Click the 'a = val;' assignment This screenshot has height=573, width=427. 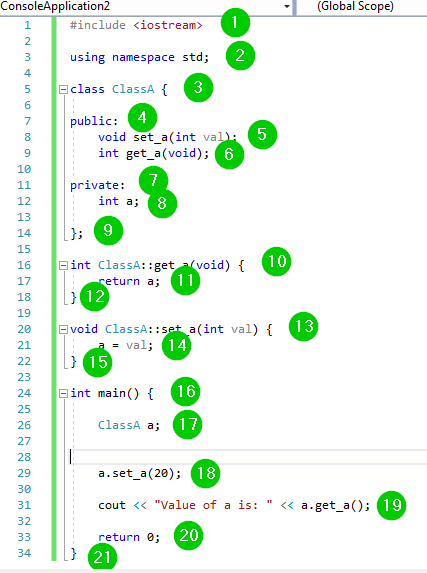125,345
